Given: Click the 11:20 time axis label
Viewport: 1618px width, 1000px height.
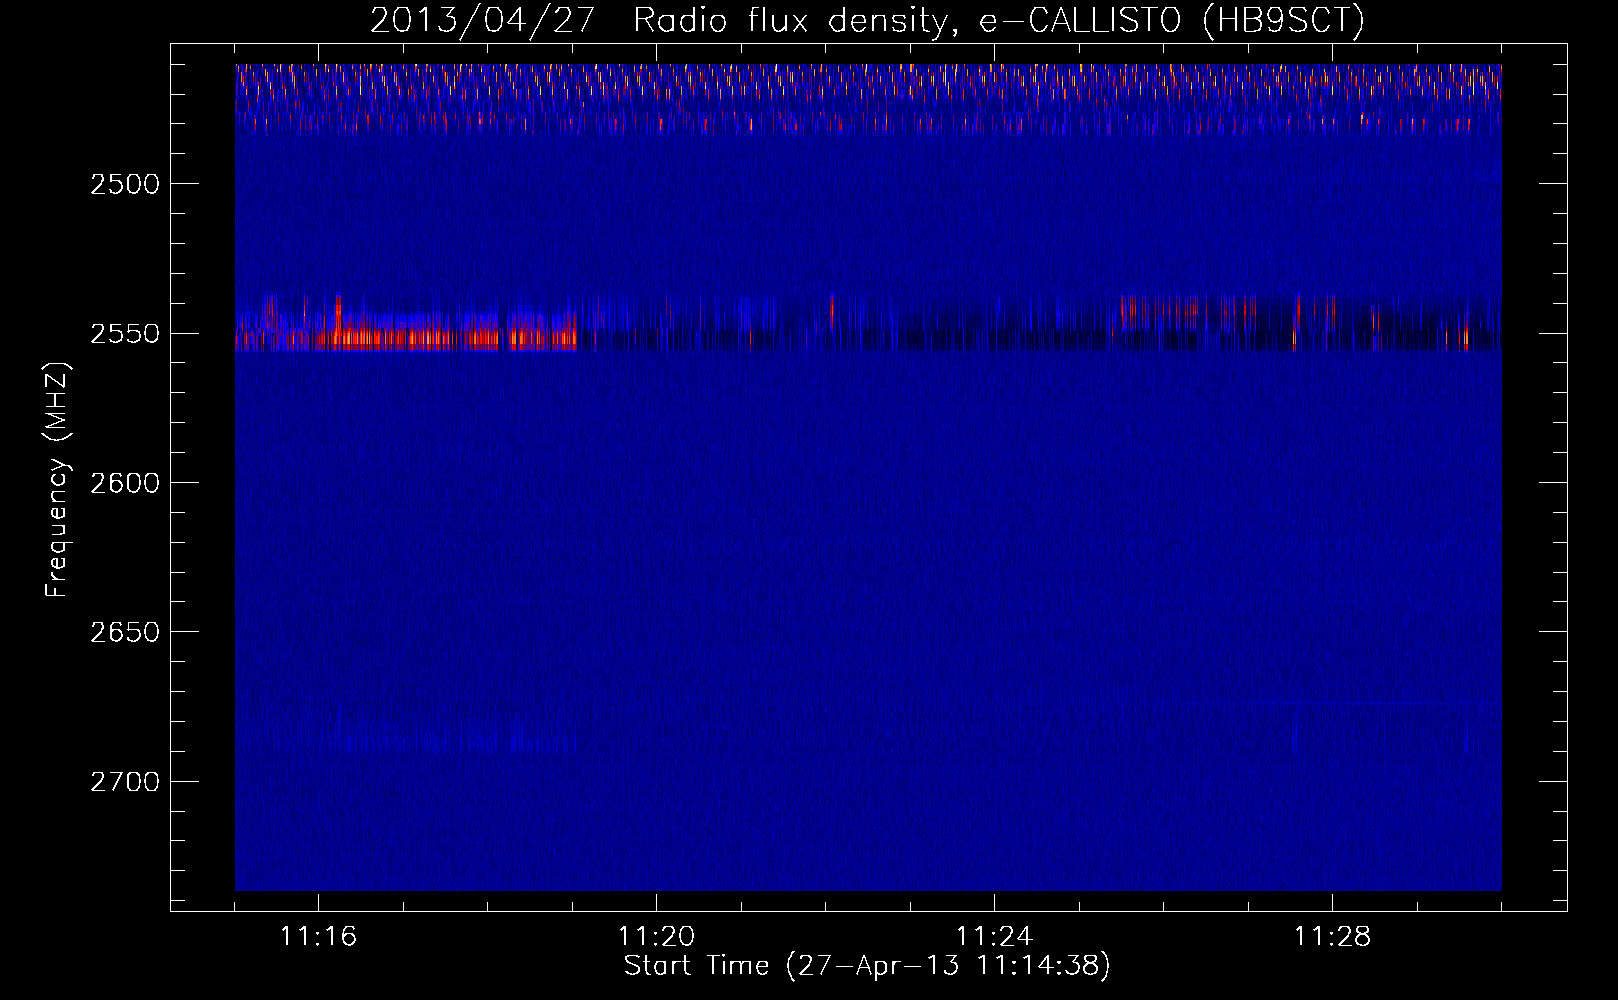Looking at the screenshot, I should pyautogui.click(x=656, y=937).
